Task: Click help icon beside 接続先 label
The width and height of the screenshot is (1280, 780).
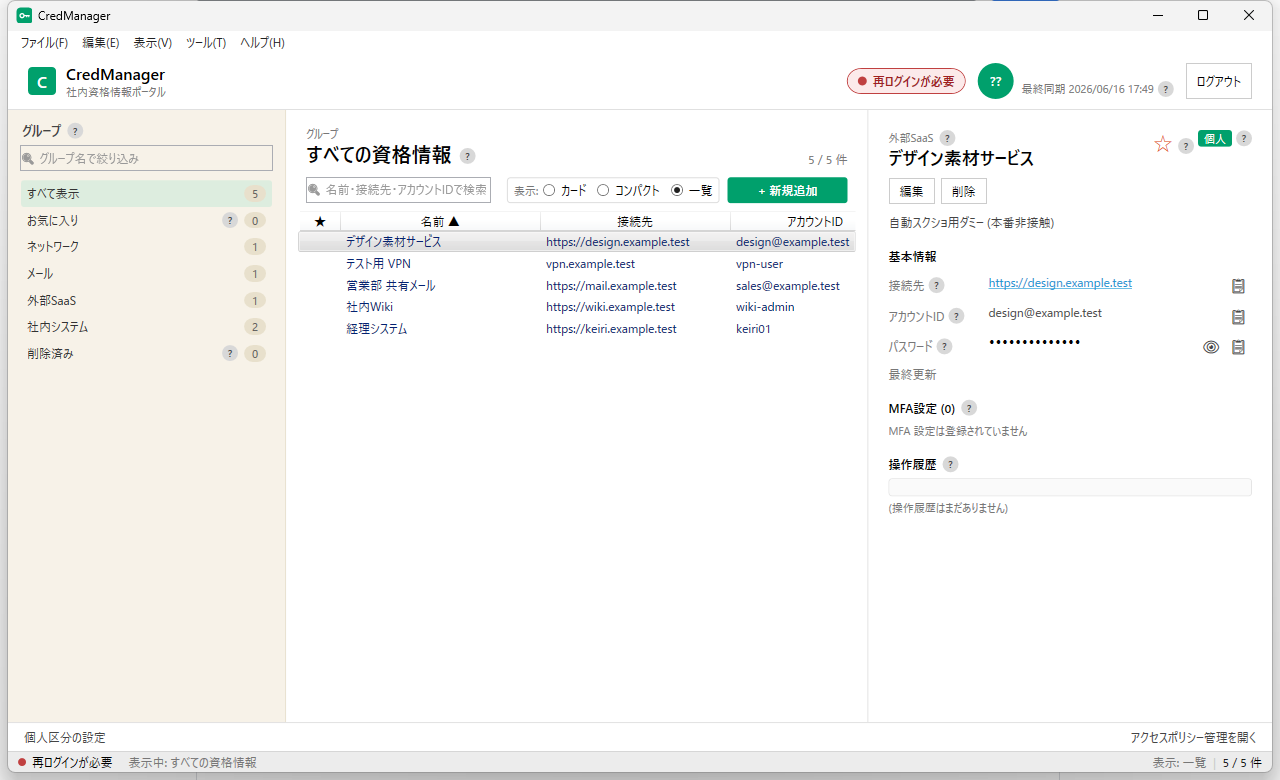Action: (936, 285)
